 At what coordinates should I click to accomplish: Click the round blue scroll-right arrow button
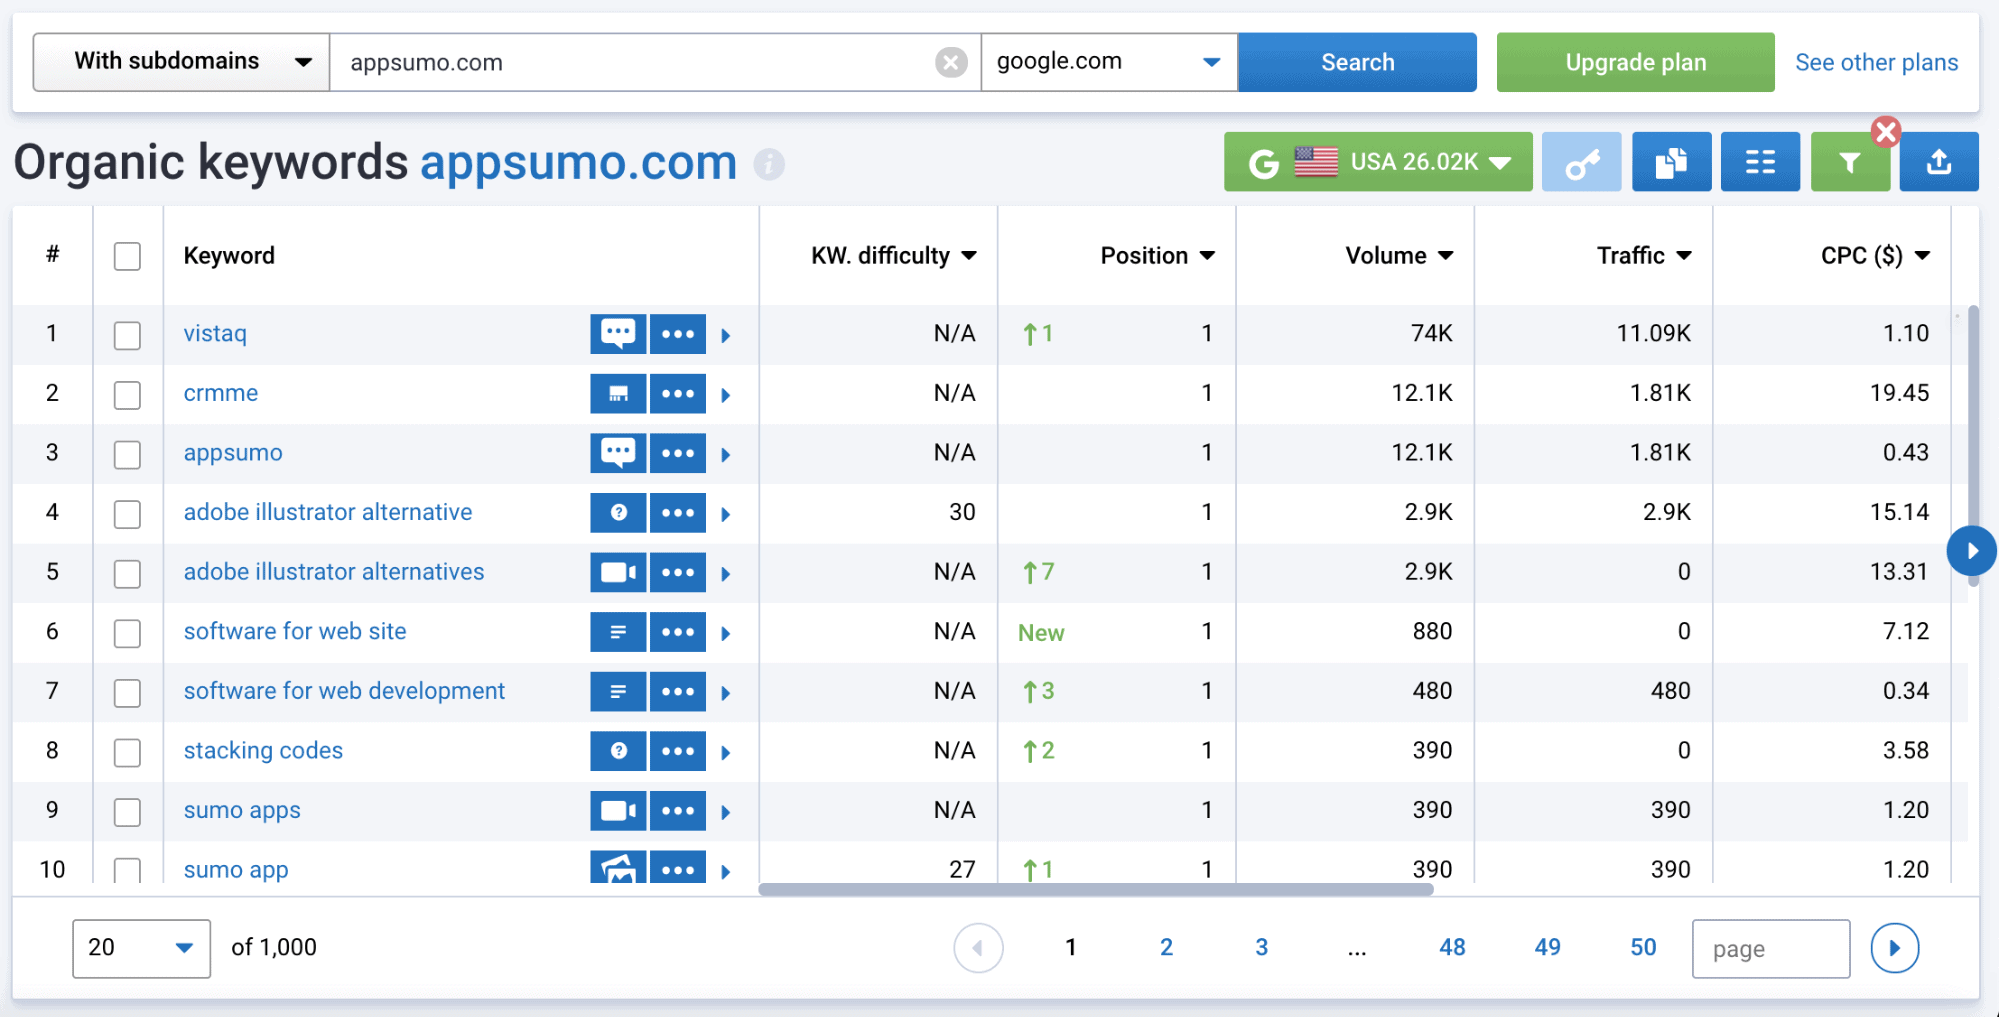point(1971,551)
